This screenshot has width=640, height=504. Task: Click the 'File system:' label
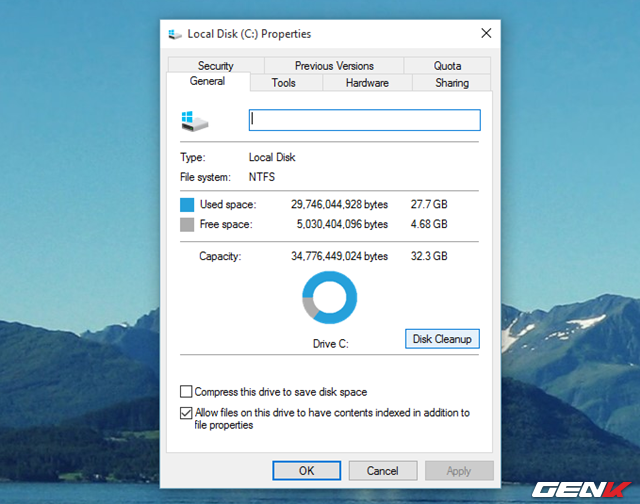[205, 177]
